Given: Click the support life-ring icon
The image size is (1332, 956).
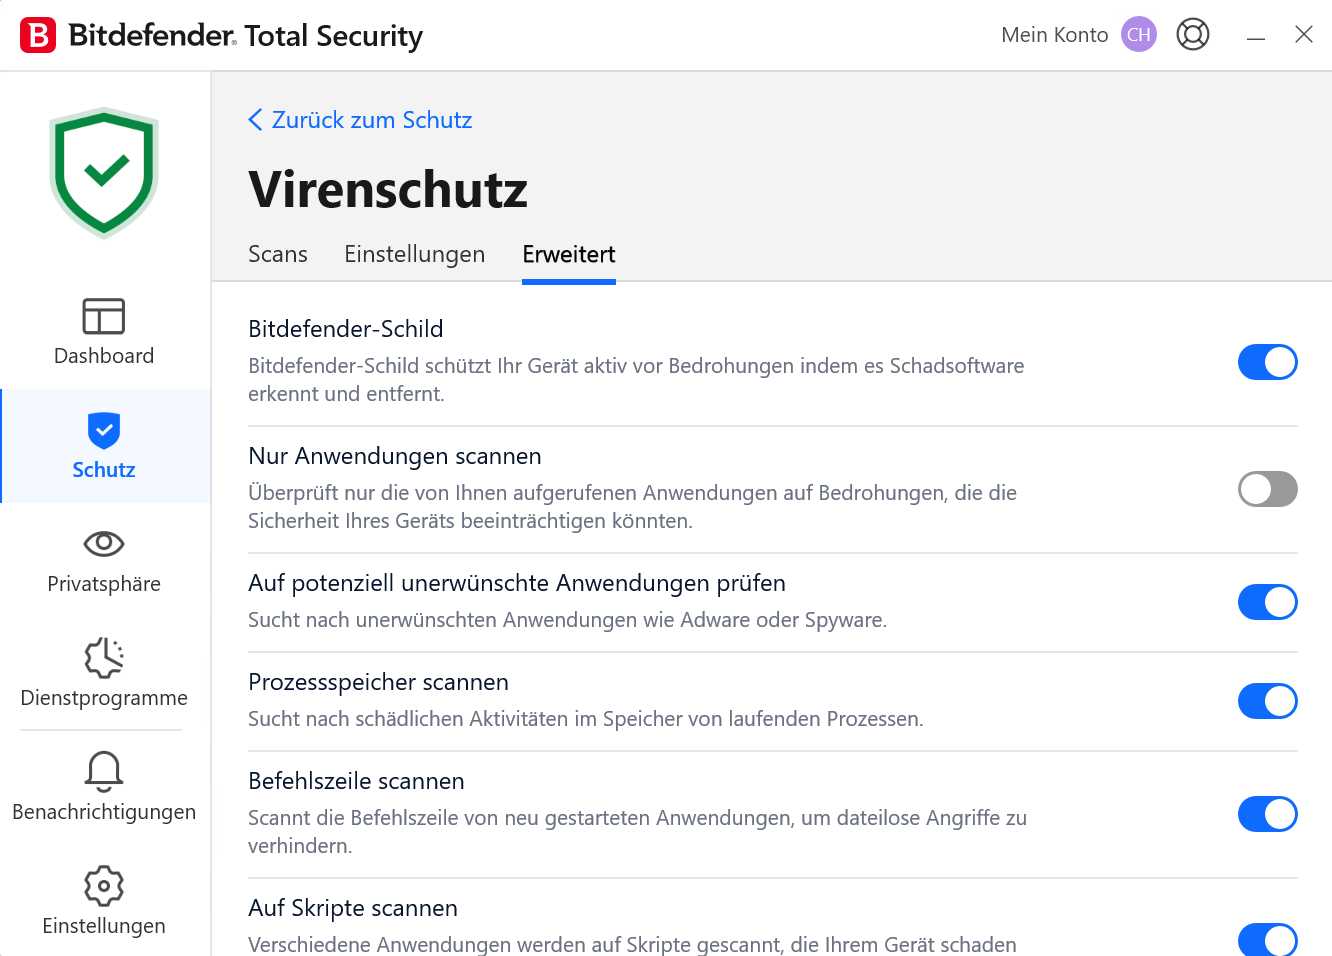Looking at the screenshot, I should pyautogui.click(x=1193, y=33).
